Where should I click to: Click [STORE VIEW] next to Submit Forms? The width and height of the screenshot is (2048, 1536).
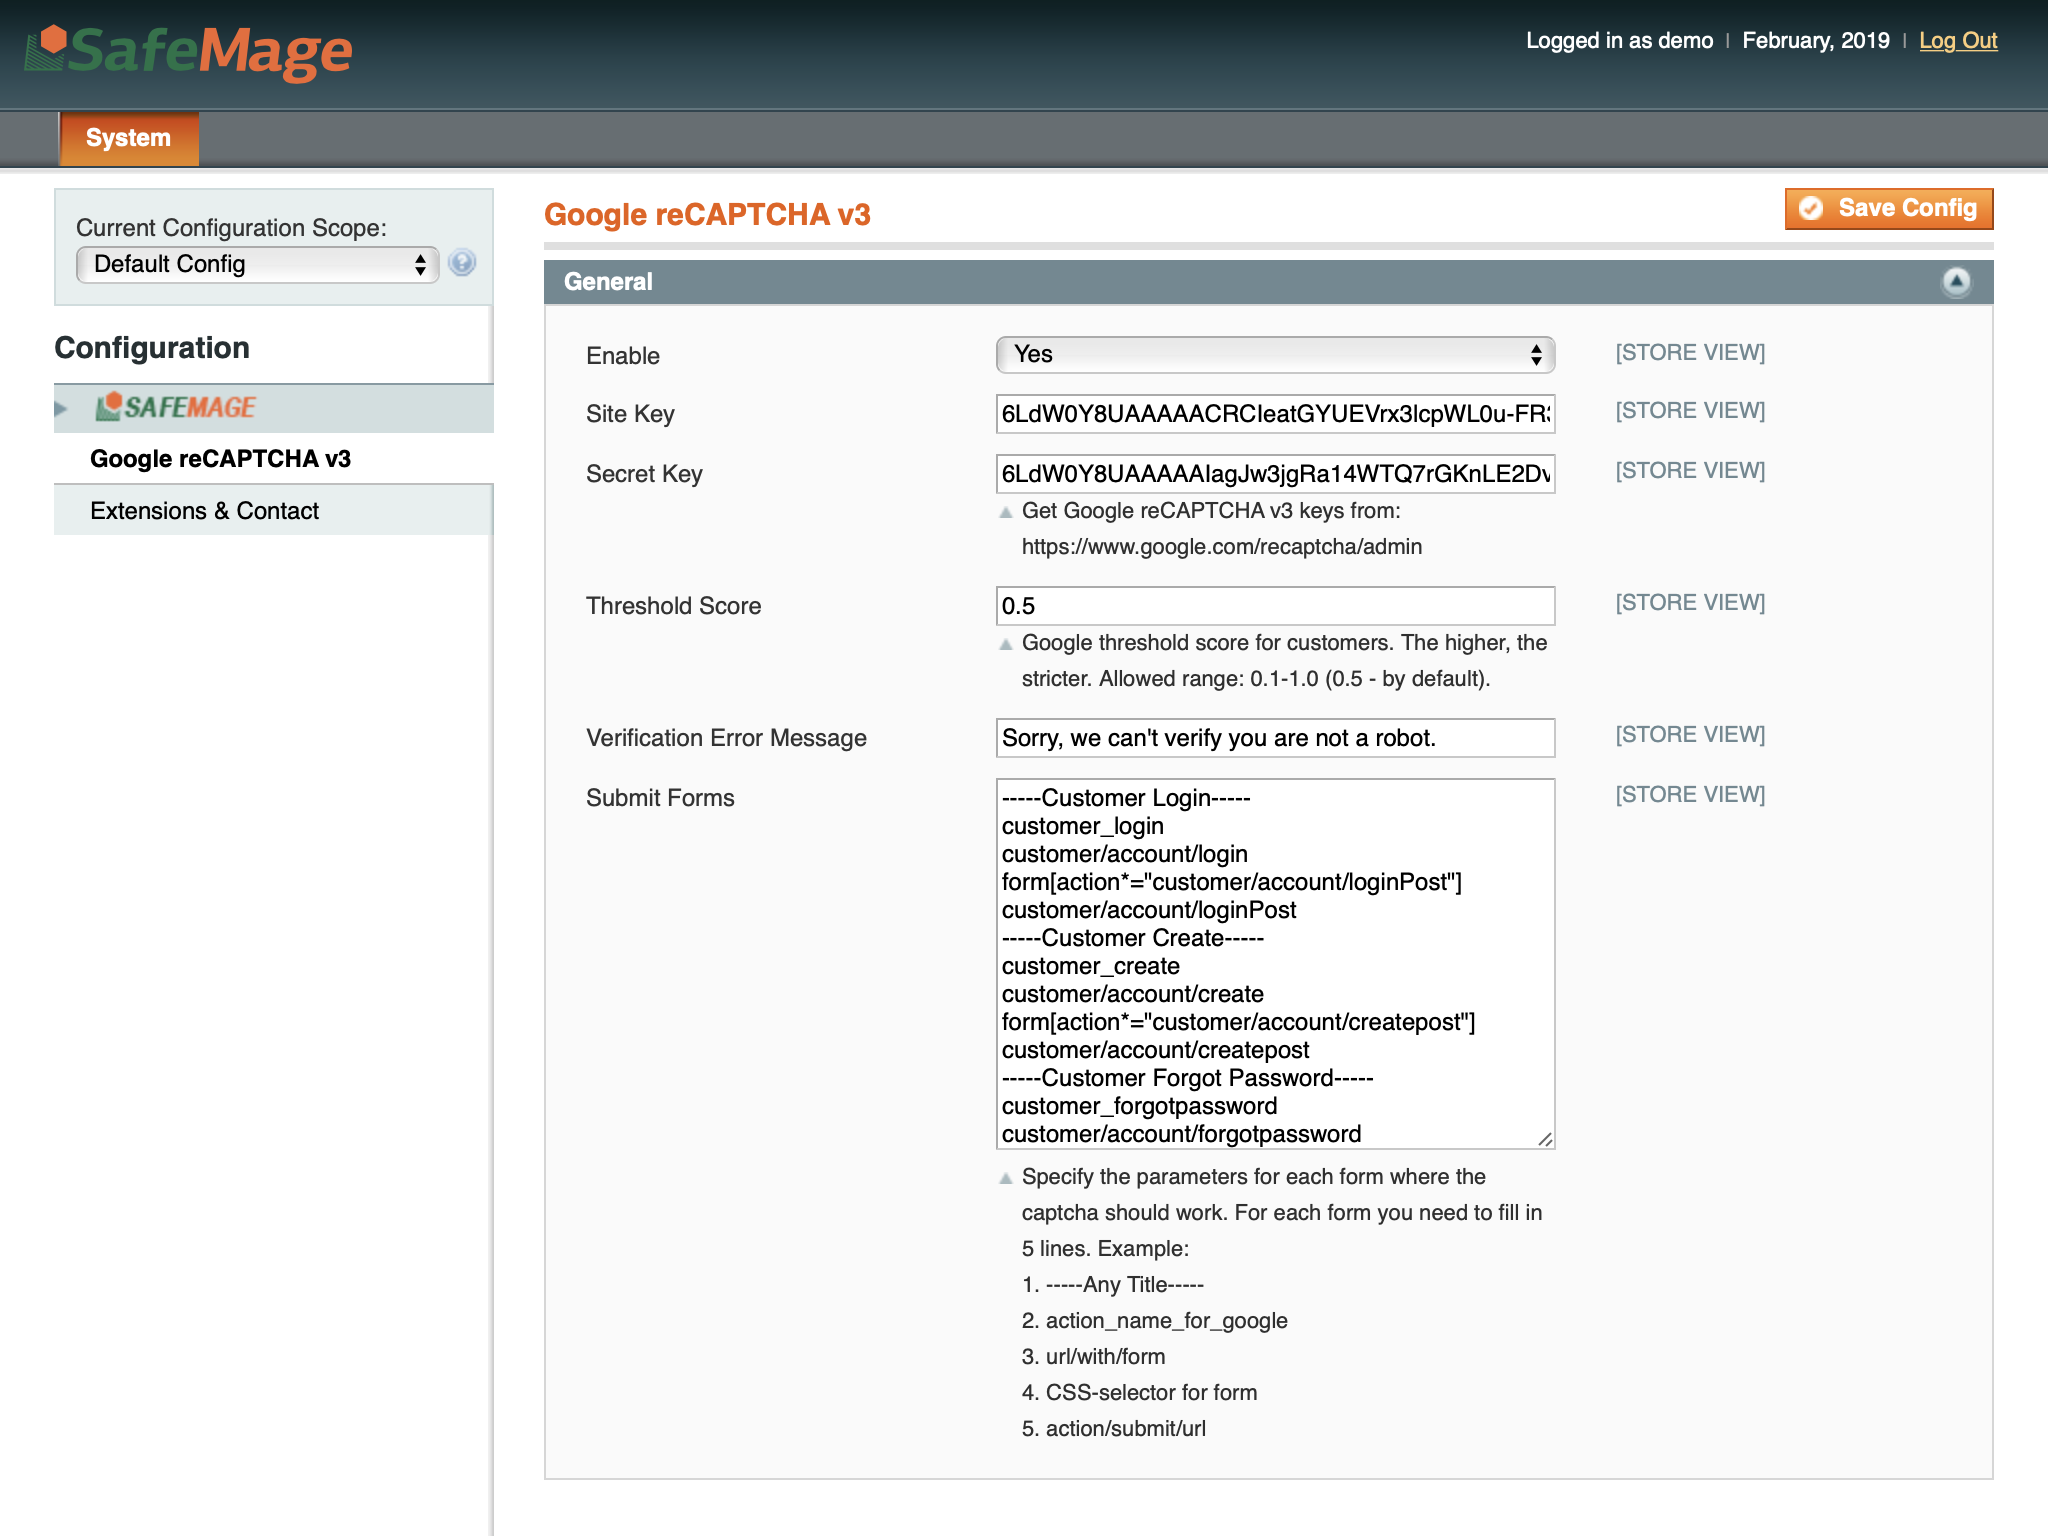click(1690, 794)
